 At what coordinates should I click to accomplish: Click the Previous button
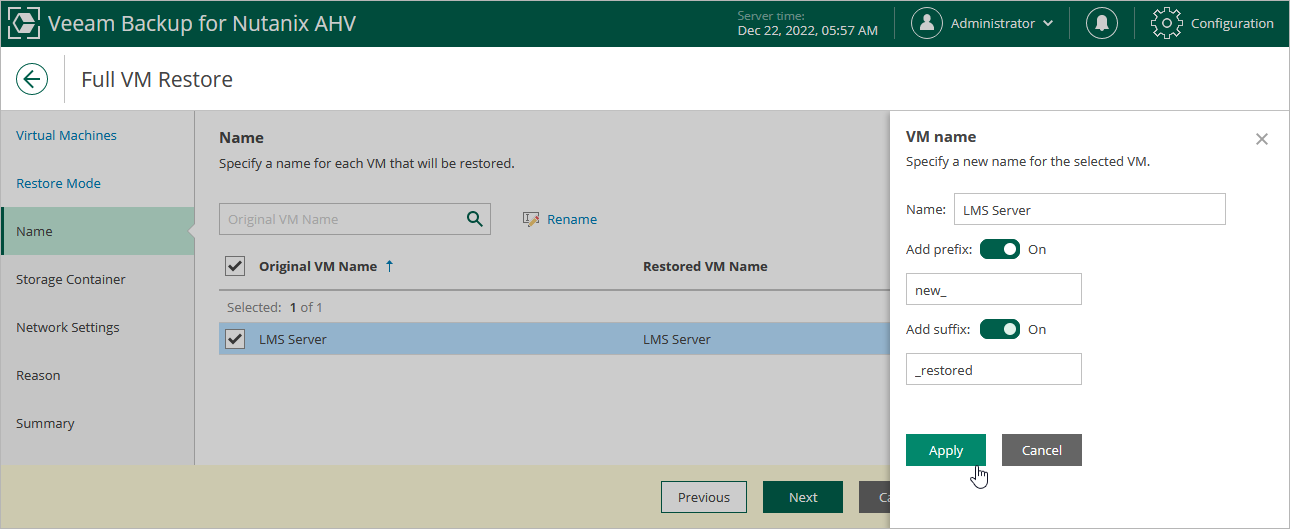tap(704, 497)
